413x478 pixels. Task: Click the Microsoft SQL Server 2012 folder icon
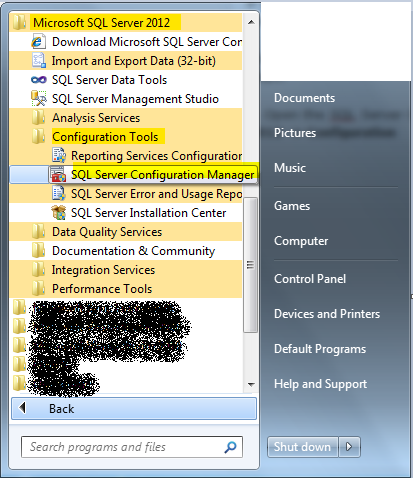click(20, 23)
